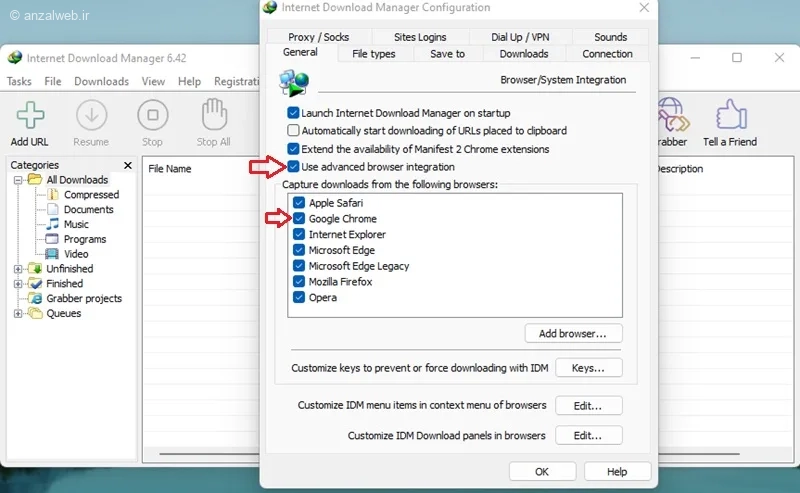Image resolution: width=800 pixels, height=493 pixels.
Task: Open the Downloads menu in menu bar
Action: pos(101,81)
